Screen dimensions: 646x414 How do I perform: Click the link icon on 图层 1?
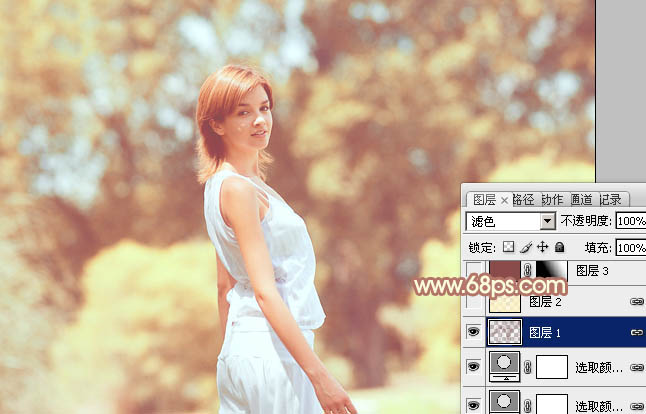(x=636, y=331)
